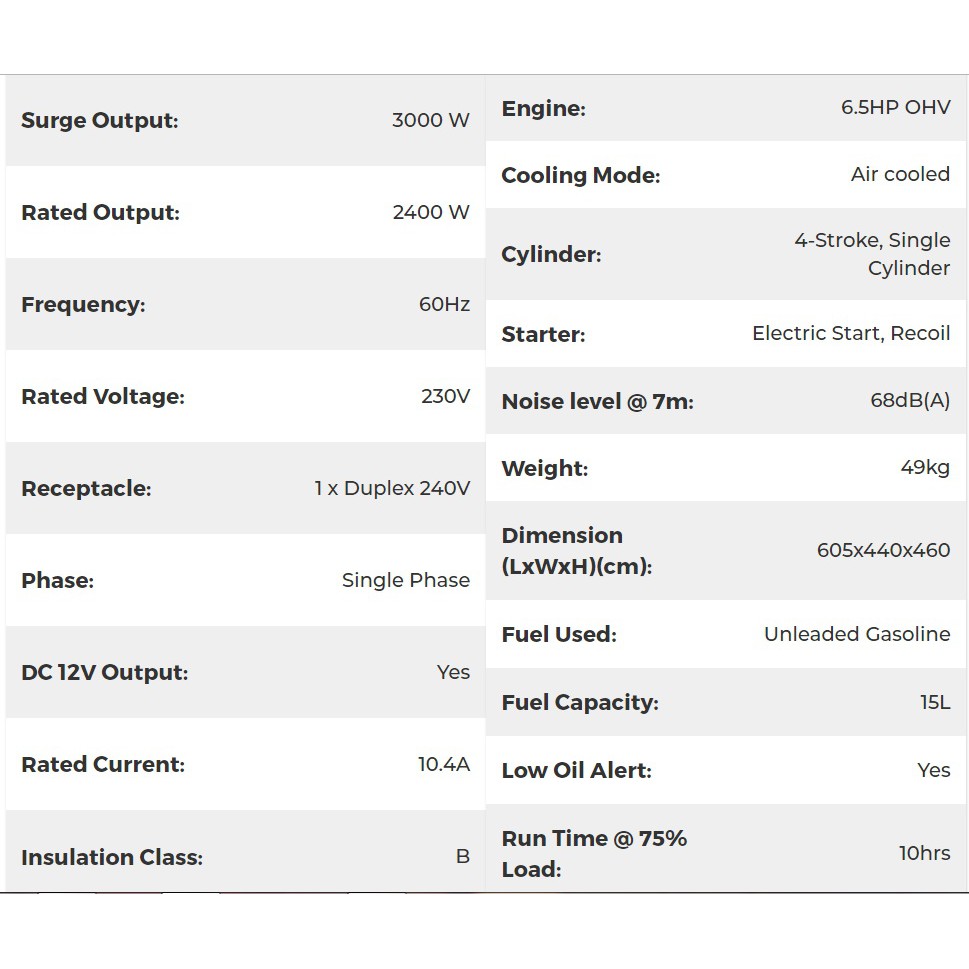Select the 3000 W surge value
969x969 pixels.
(x=430, y=121)
